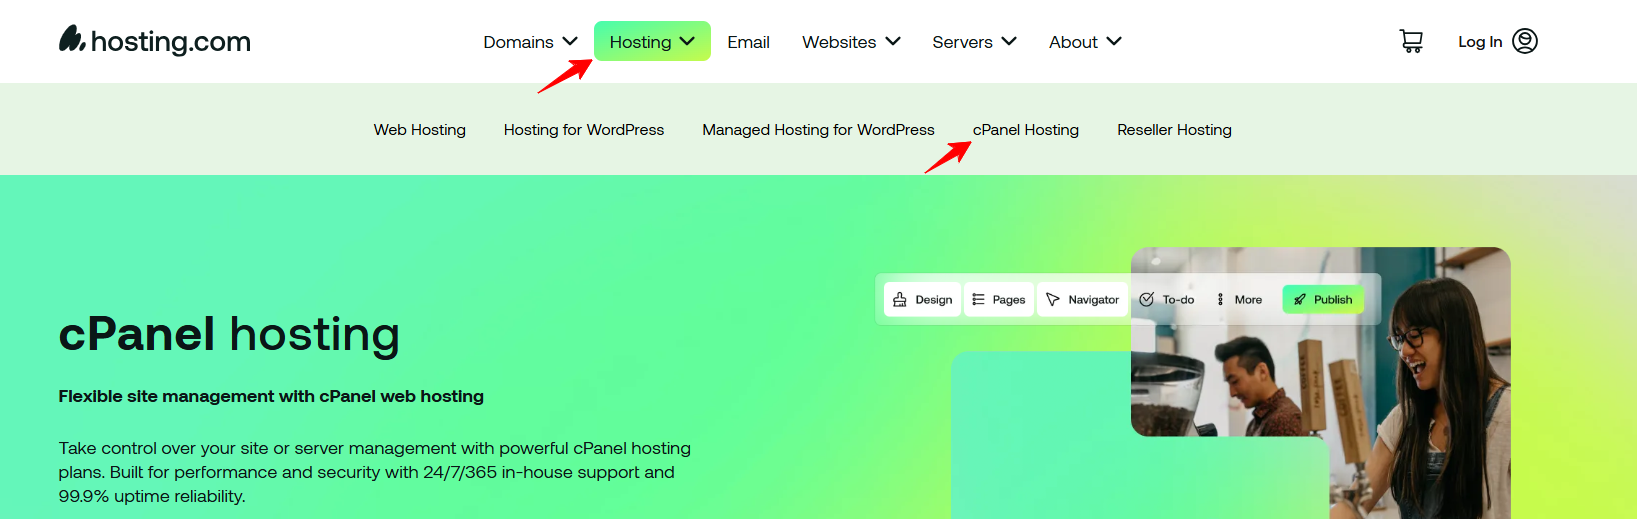Expand the Servers dropdown chevron

click(x=1009, y=41)
